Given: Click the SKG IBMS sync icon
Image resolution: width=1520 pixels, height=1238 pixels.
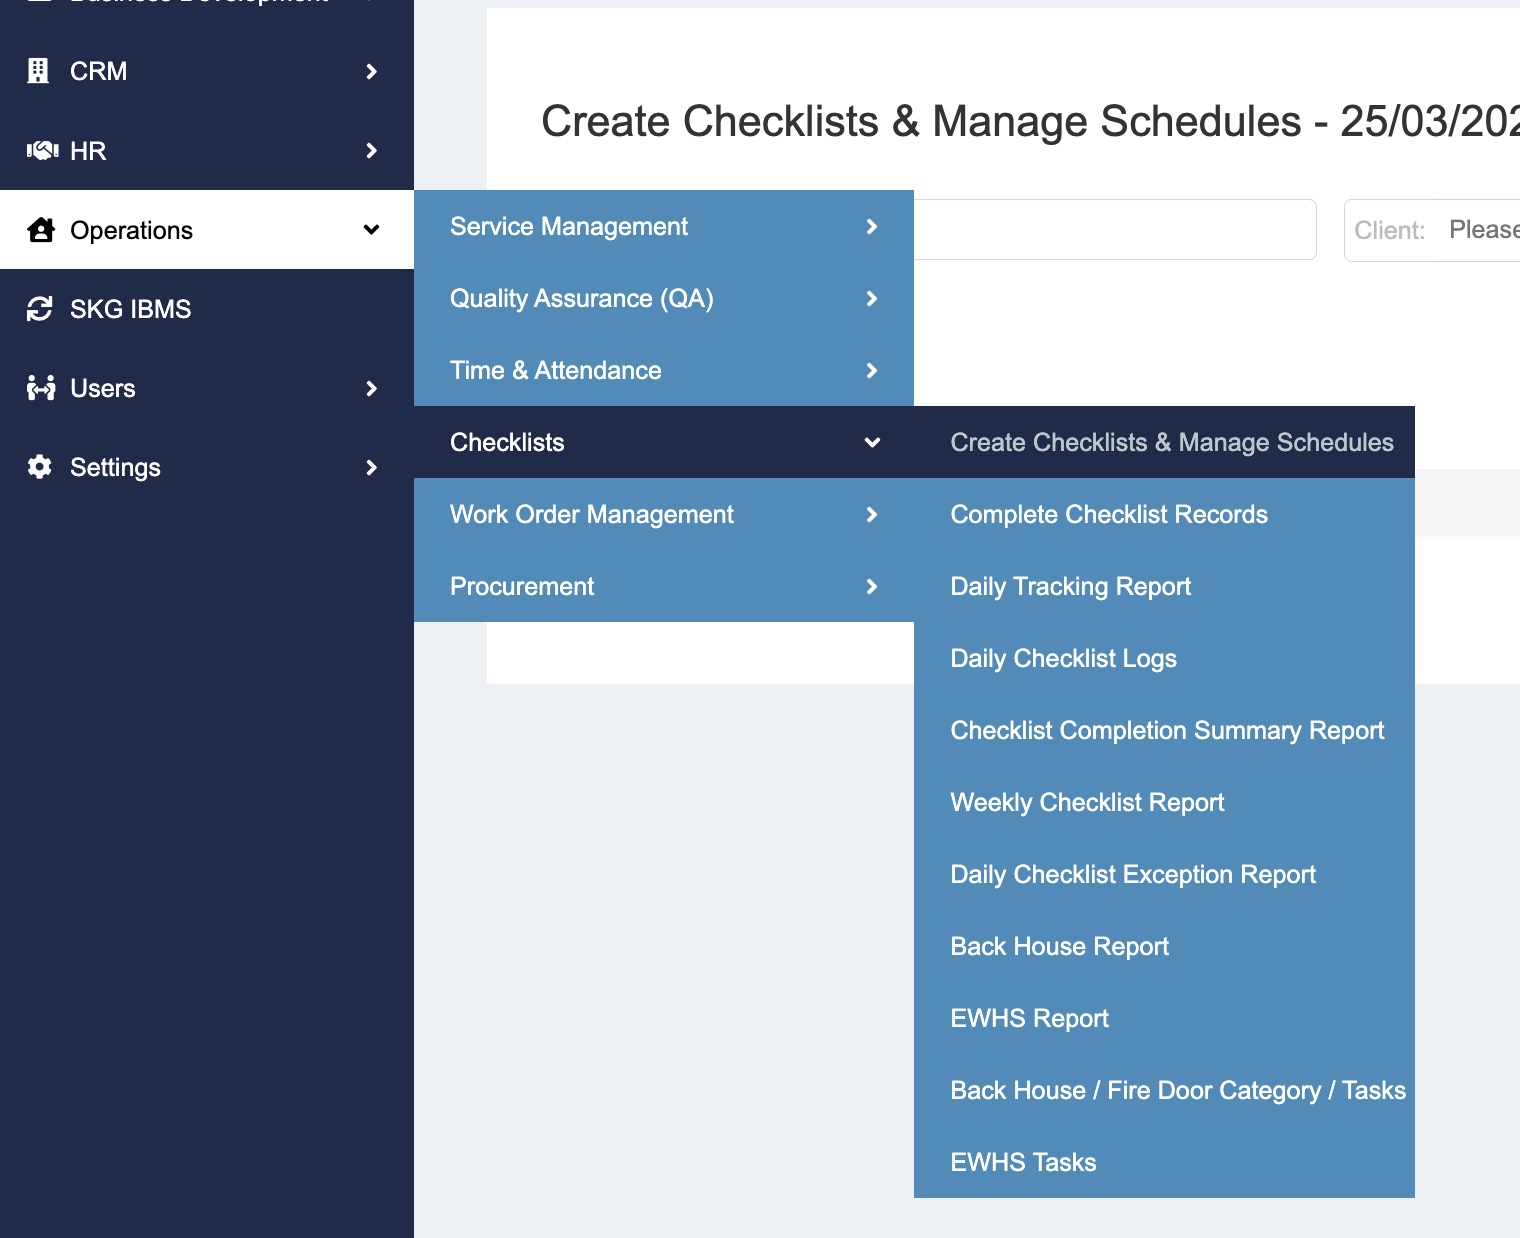Looking at the screenshot, I should [39, 309].
